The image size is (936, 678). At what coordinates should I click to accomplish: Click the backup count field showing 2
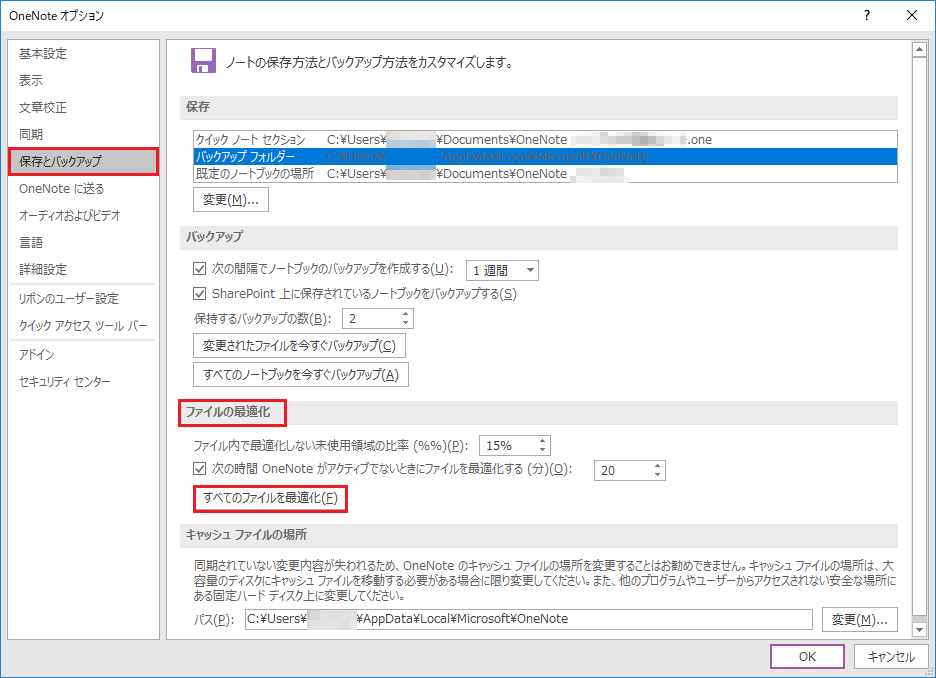click(x=370, y=319)
